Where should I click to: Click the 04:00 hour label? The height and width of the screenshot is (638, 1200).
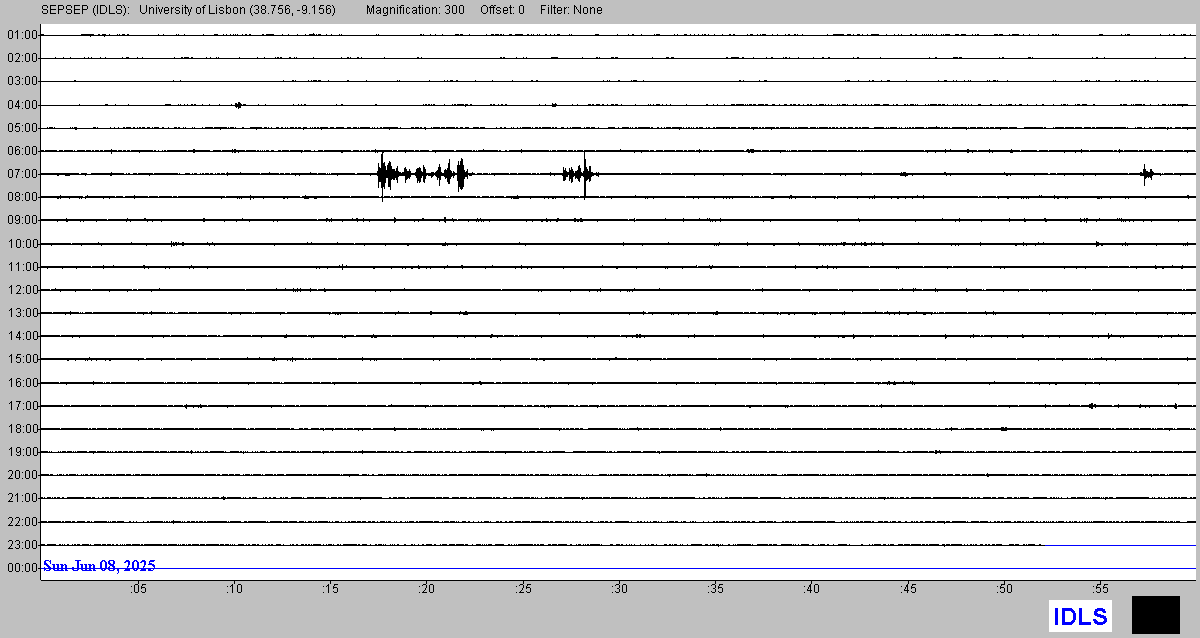click(x=22, y=105)
